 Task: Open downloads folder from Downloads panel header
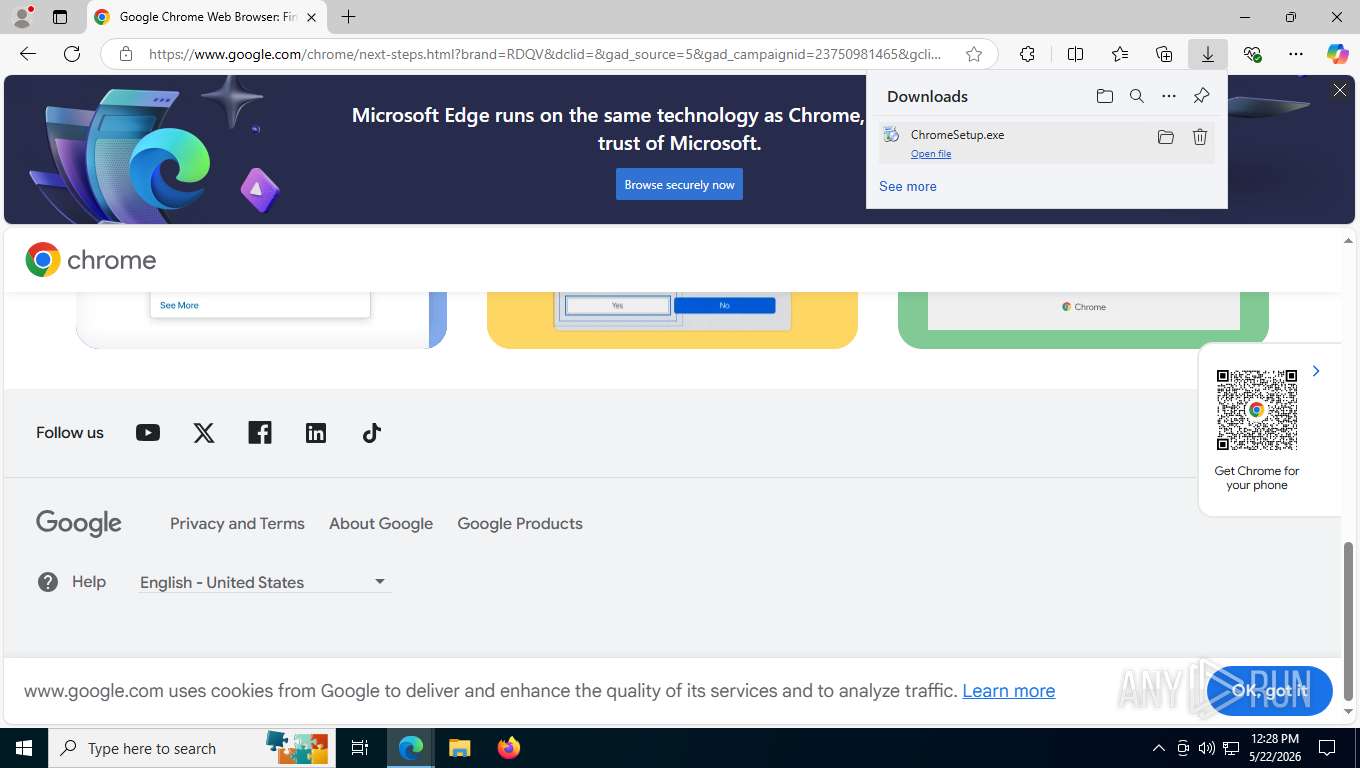pyautogui.click(x=1105, y=96)
